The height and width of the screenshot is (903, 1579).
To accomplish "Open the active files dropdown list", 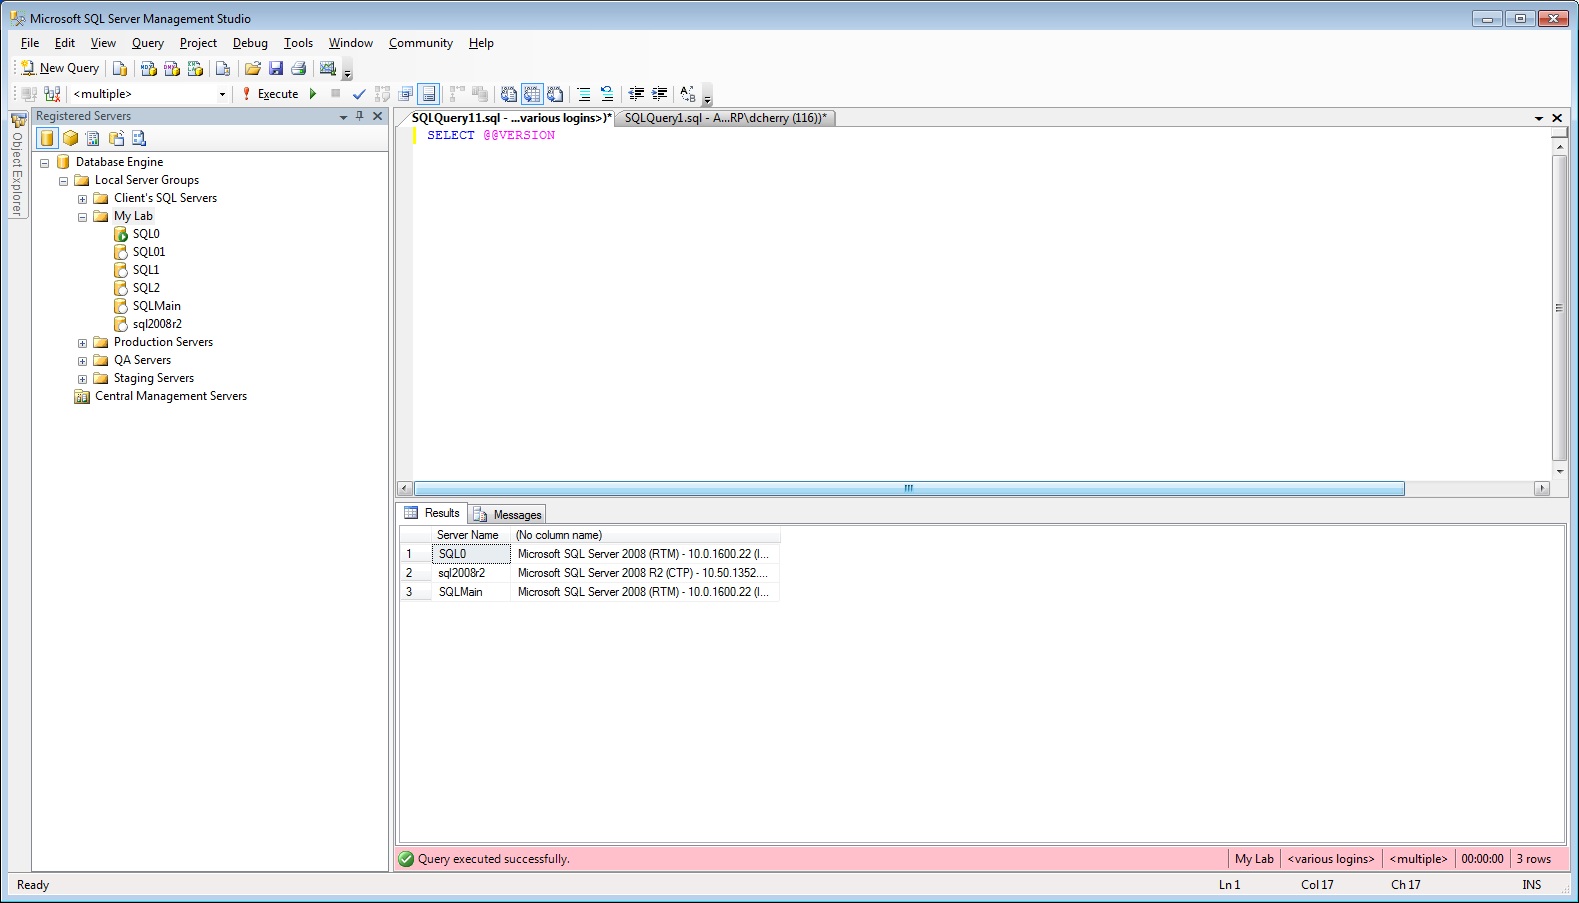I will click(x=1539, y=118).
